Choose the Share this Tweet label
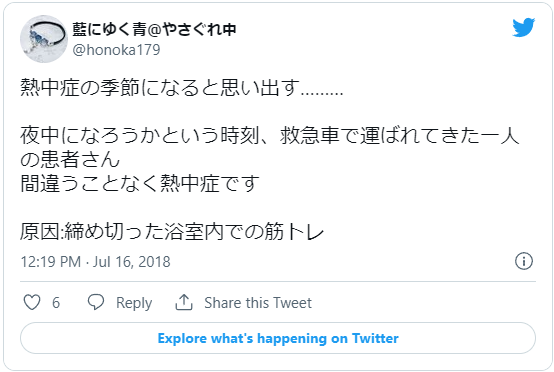The height and width of the screenshot is (372, 554). pos(258,303)
